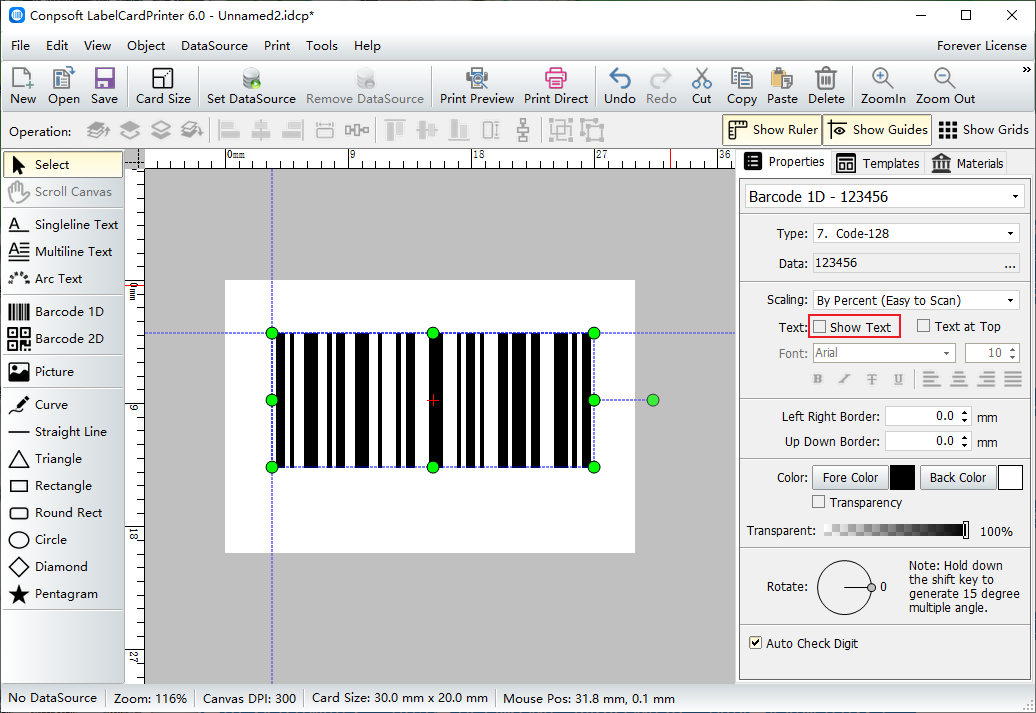Open the DataSource menu

tap(214, 46)
